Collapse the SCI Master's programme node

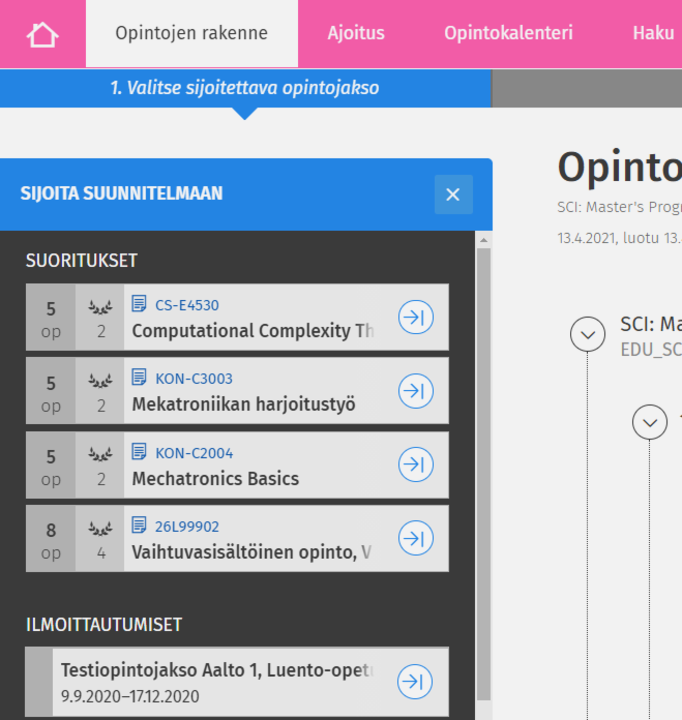click(x=587, y=333)
